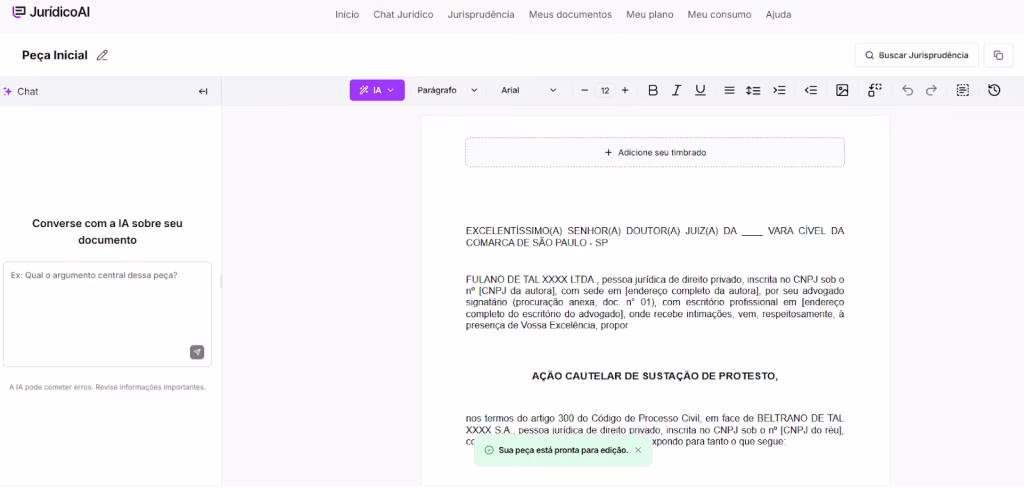The height and width of the screenshot is (488, 1024).
Task: Insert an image into the document
Action: tap(842, 90)
